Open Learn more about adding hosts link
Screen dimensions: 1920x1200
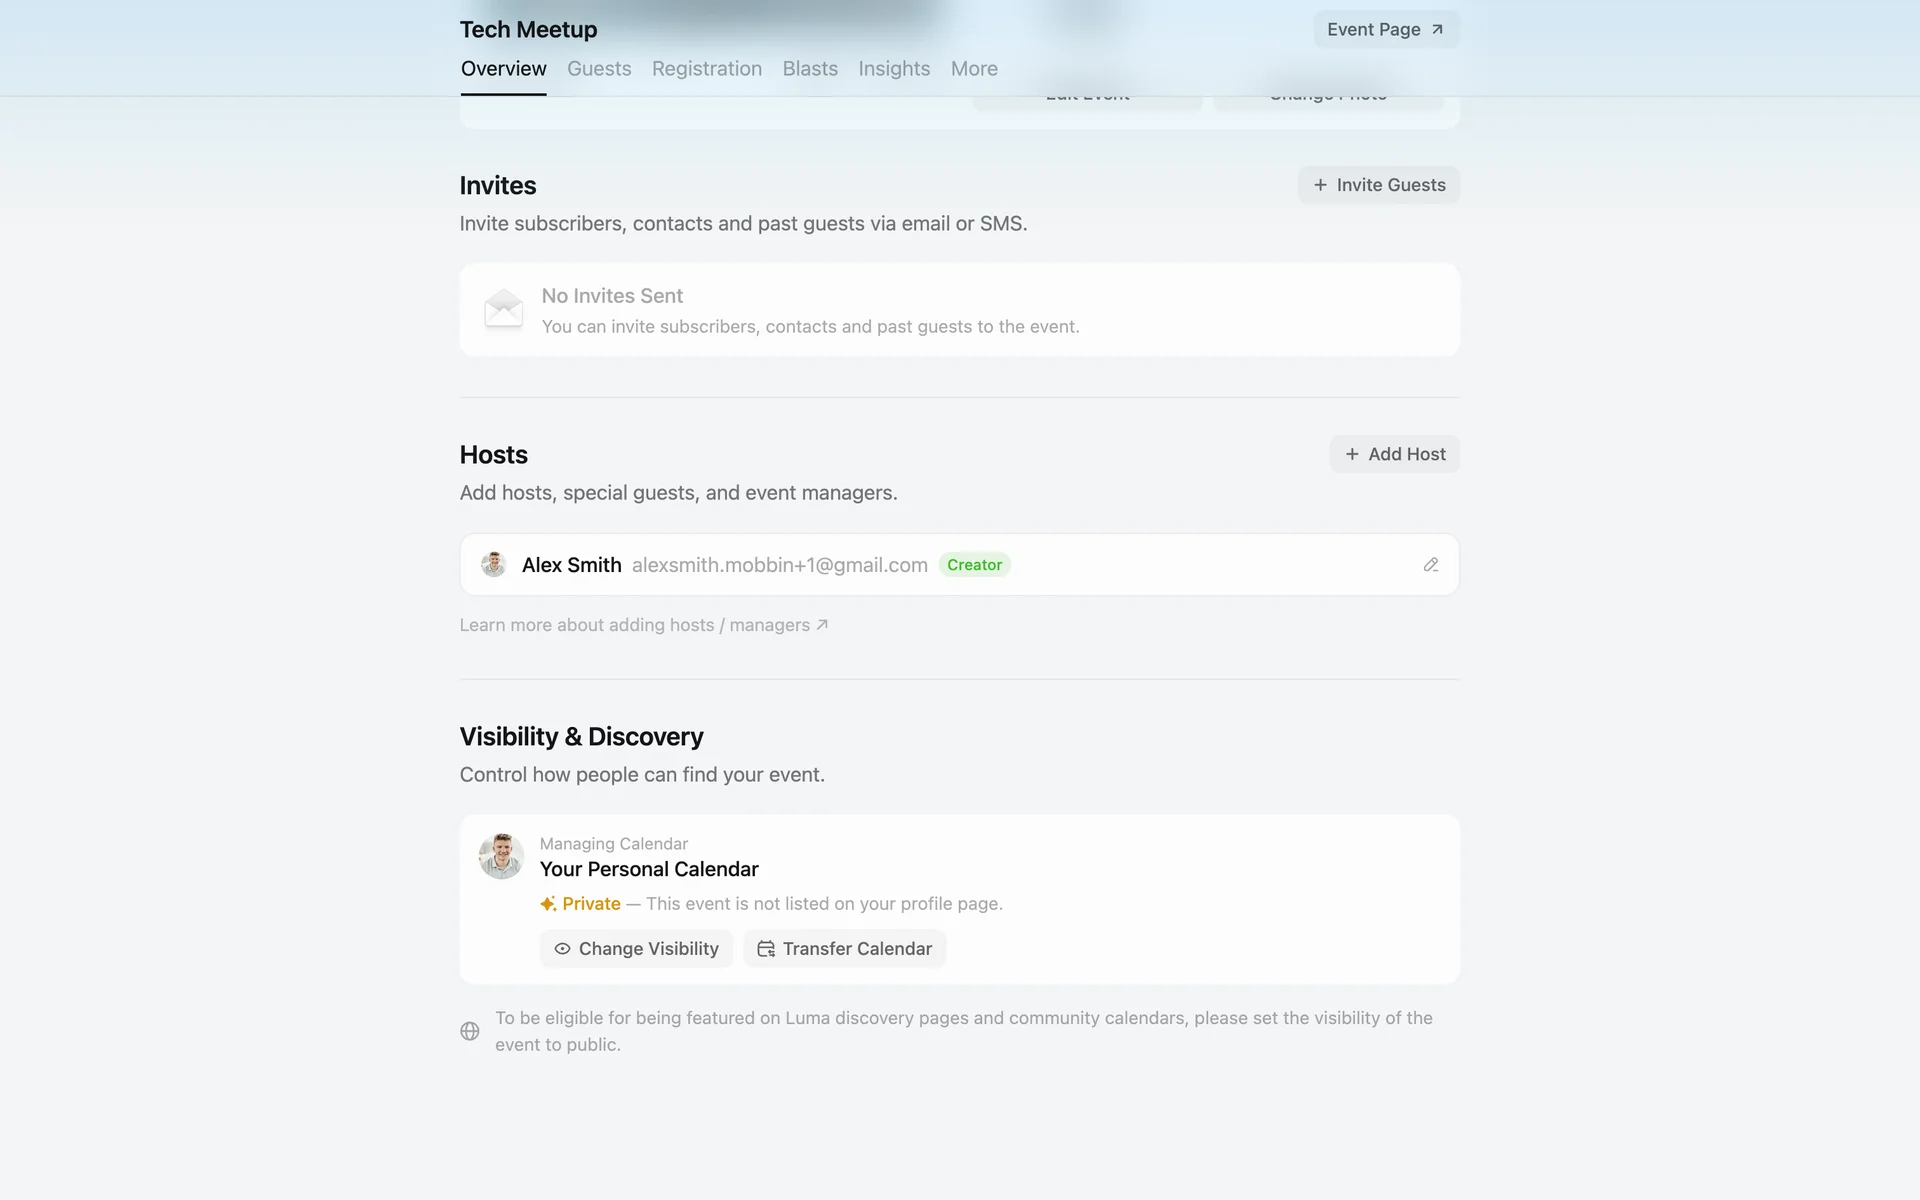pyautogui.click(x=644, y=625)
